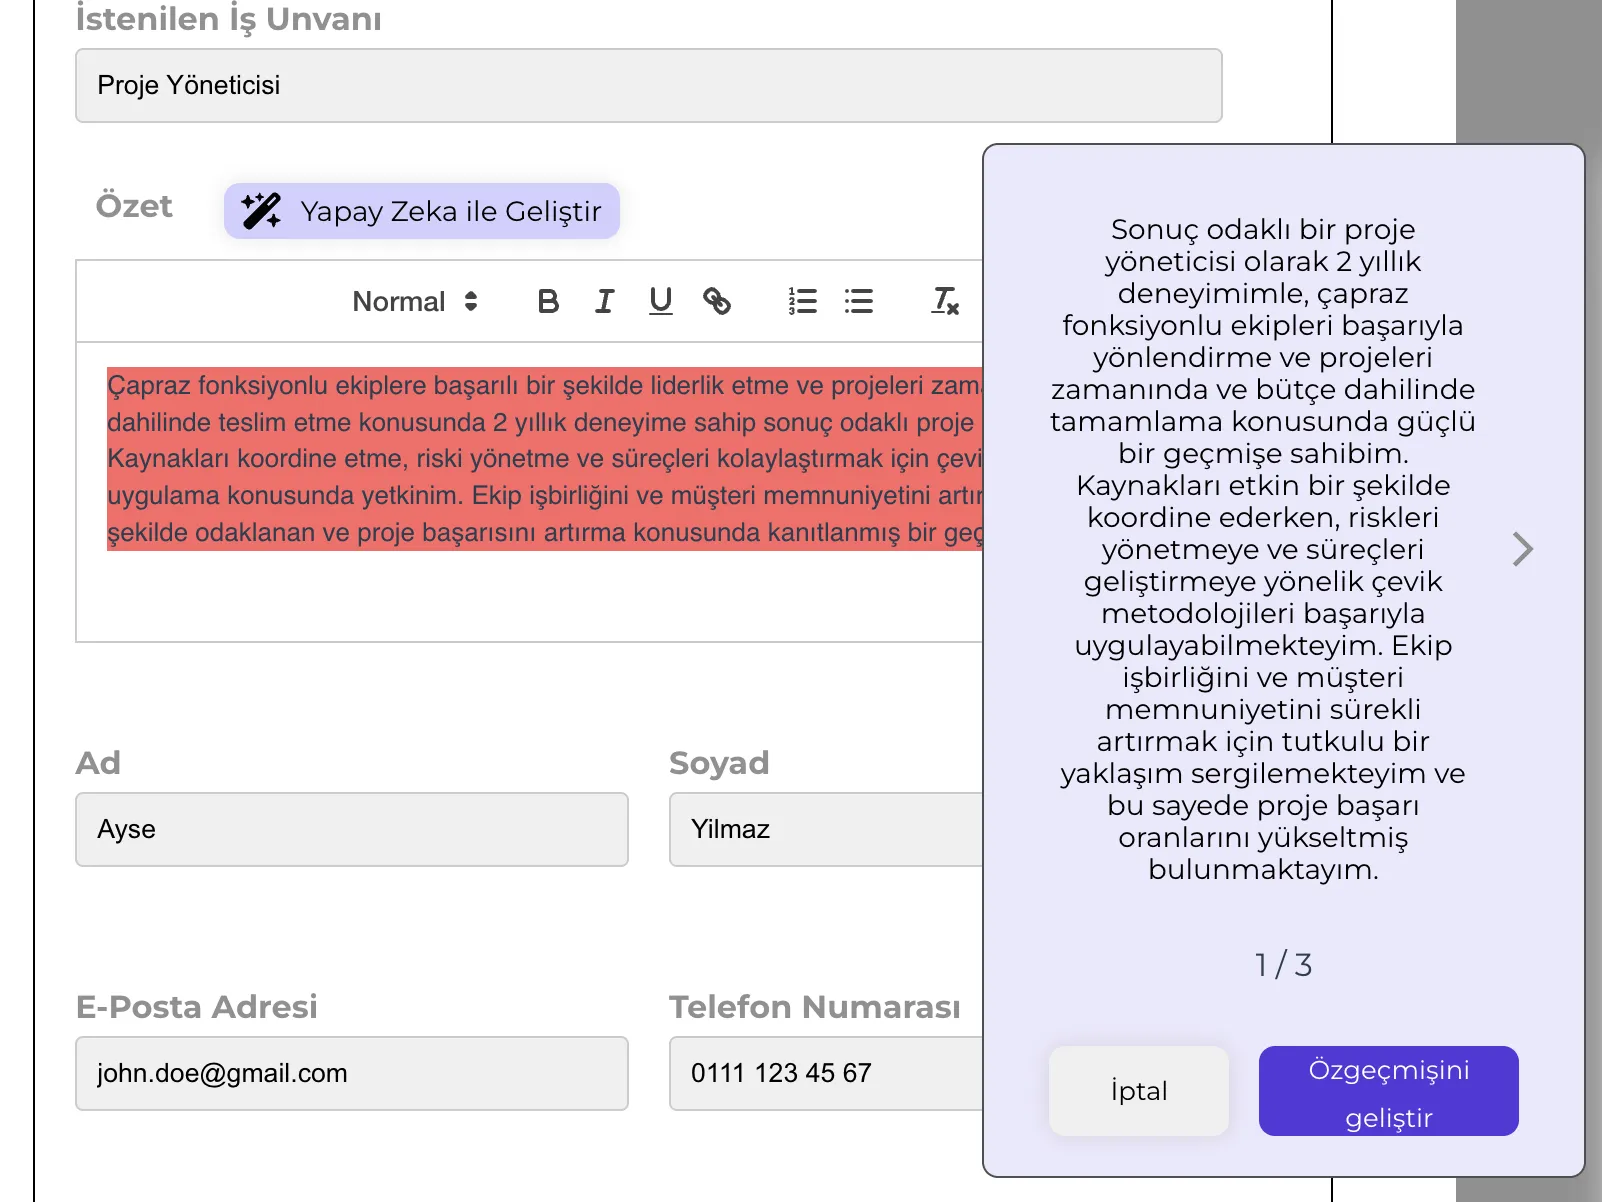
Task: Edit the İstenilen İş Unvanı field
Action: [x=648, y=86]
